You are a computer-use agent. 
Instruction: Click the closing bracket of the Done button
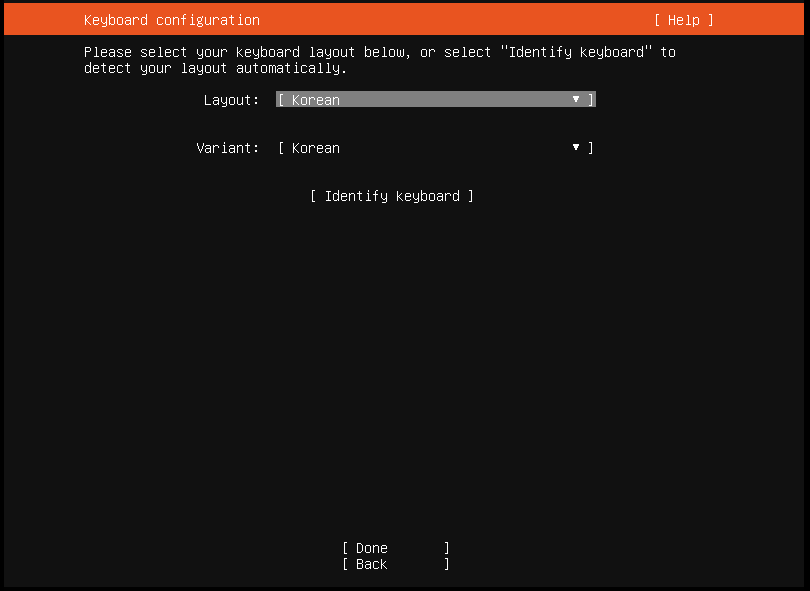click(447, 548)
